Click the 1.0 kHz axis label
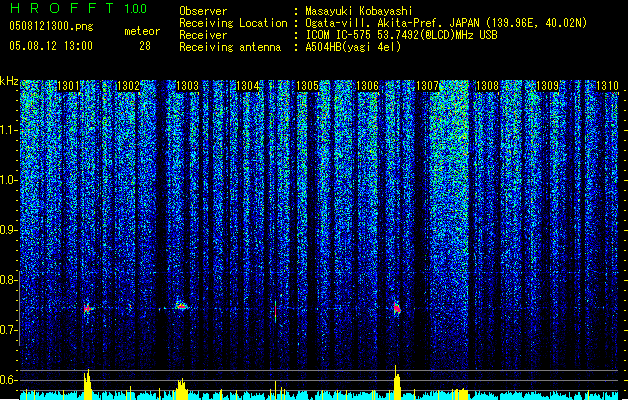Viewport: 629px width, 400px height. click(x=8, y=180)
